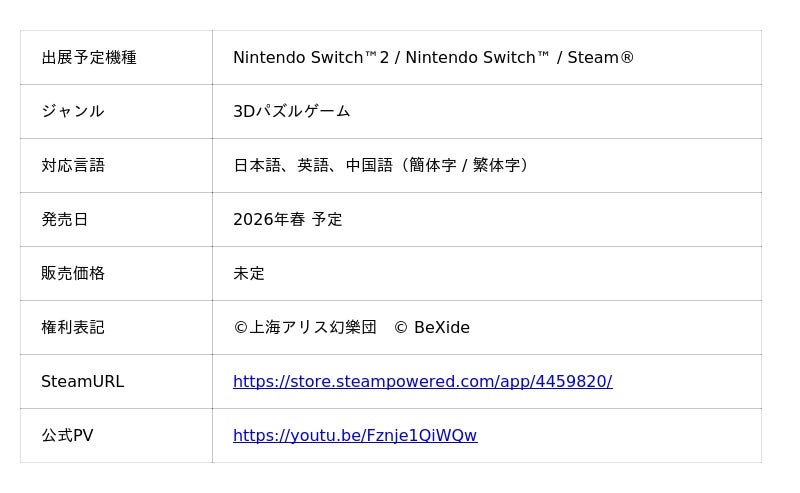Viewport: 800px width, 493px height.
Task: Click the 対応言語 label cell
Action: pos(73,166)
